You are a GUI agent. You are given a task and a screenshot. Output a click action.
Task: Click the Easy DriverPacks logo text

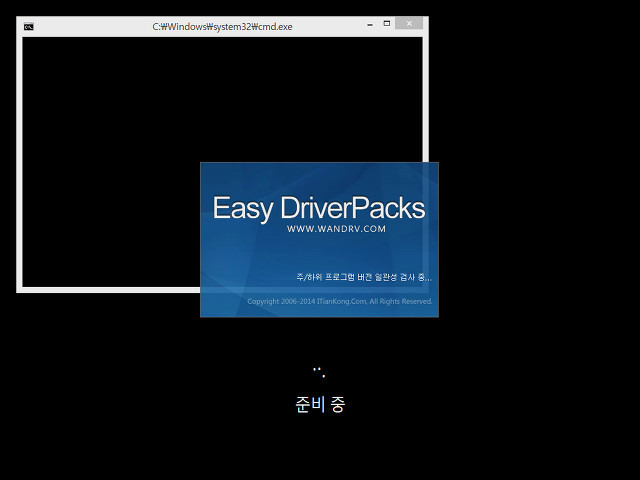click(319, 209)
